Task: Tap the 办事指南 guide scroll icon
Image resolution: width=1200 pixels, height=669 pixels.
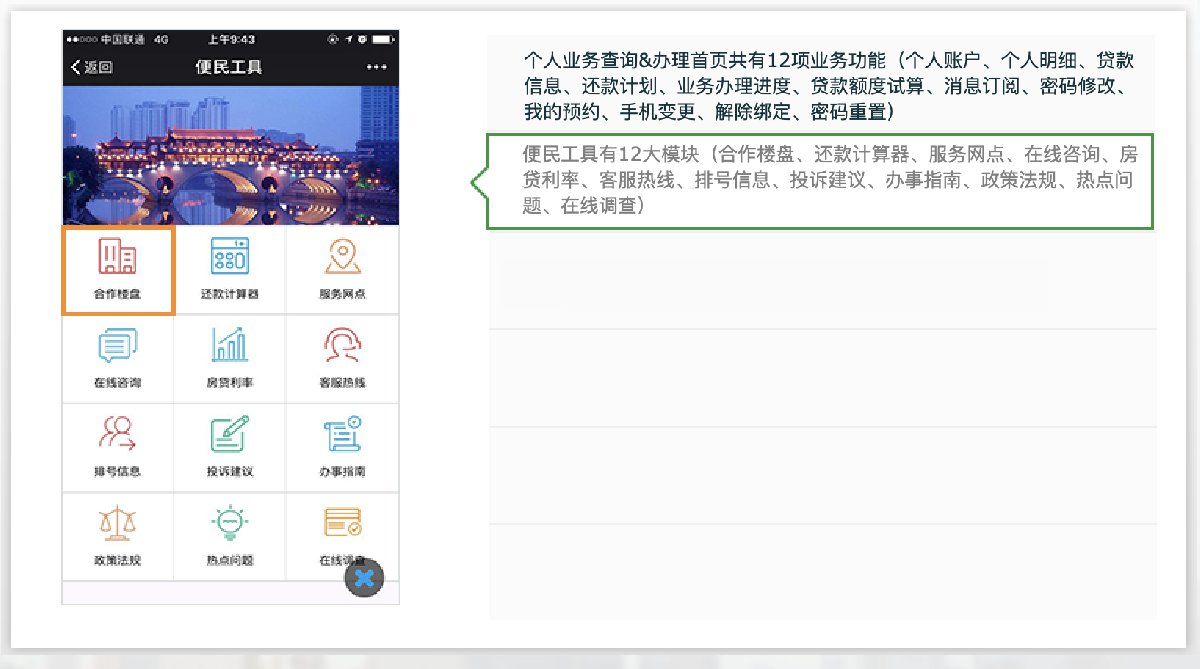Action: [342, 435]
